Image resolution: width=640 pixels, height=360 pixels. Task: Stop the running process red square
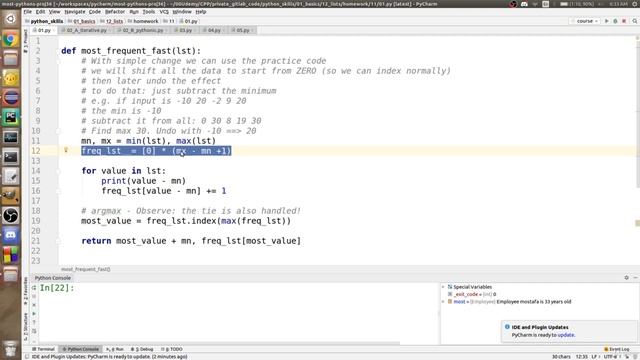click(x=624, y=21)
